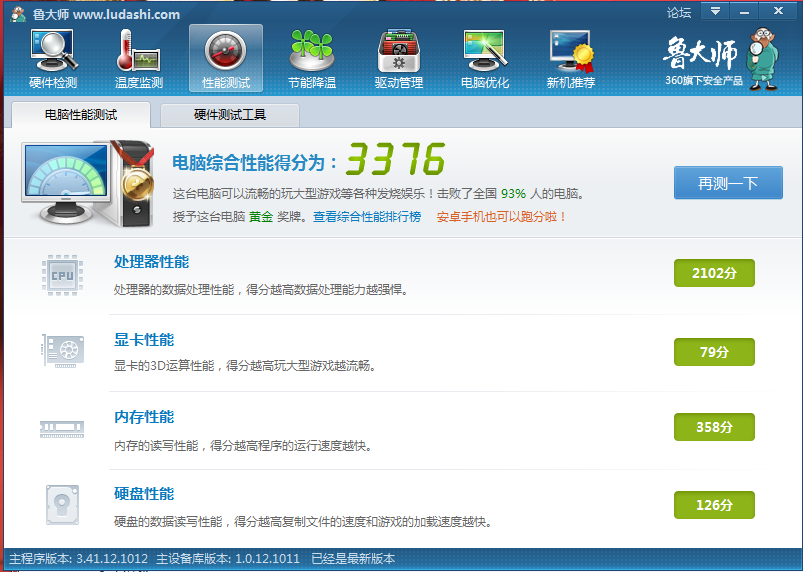The image size is (803, 572).
Task: Click 处理器性能 heading link
Action: pyautogui.click(x=152, y=262)
